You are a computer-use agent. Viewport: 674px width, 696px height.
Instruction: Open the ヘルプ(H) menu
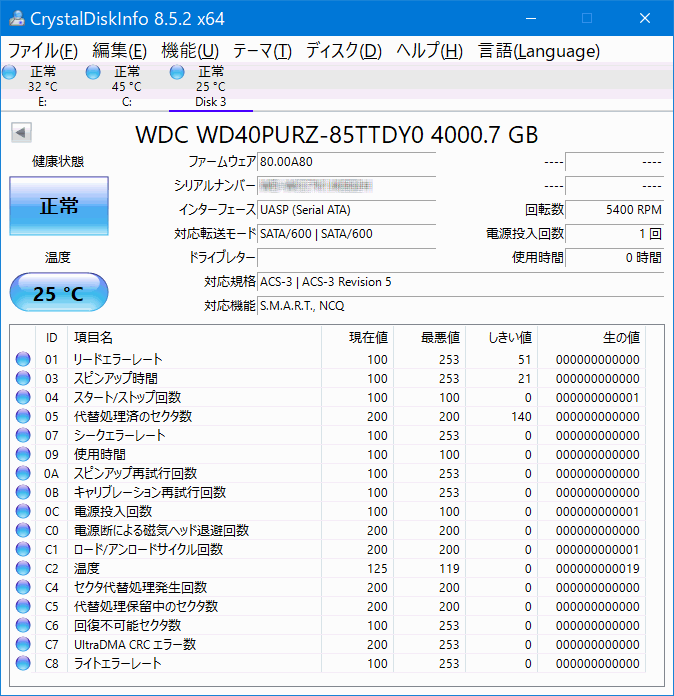pyautogui.click(x=429, y=51)
